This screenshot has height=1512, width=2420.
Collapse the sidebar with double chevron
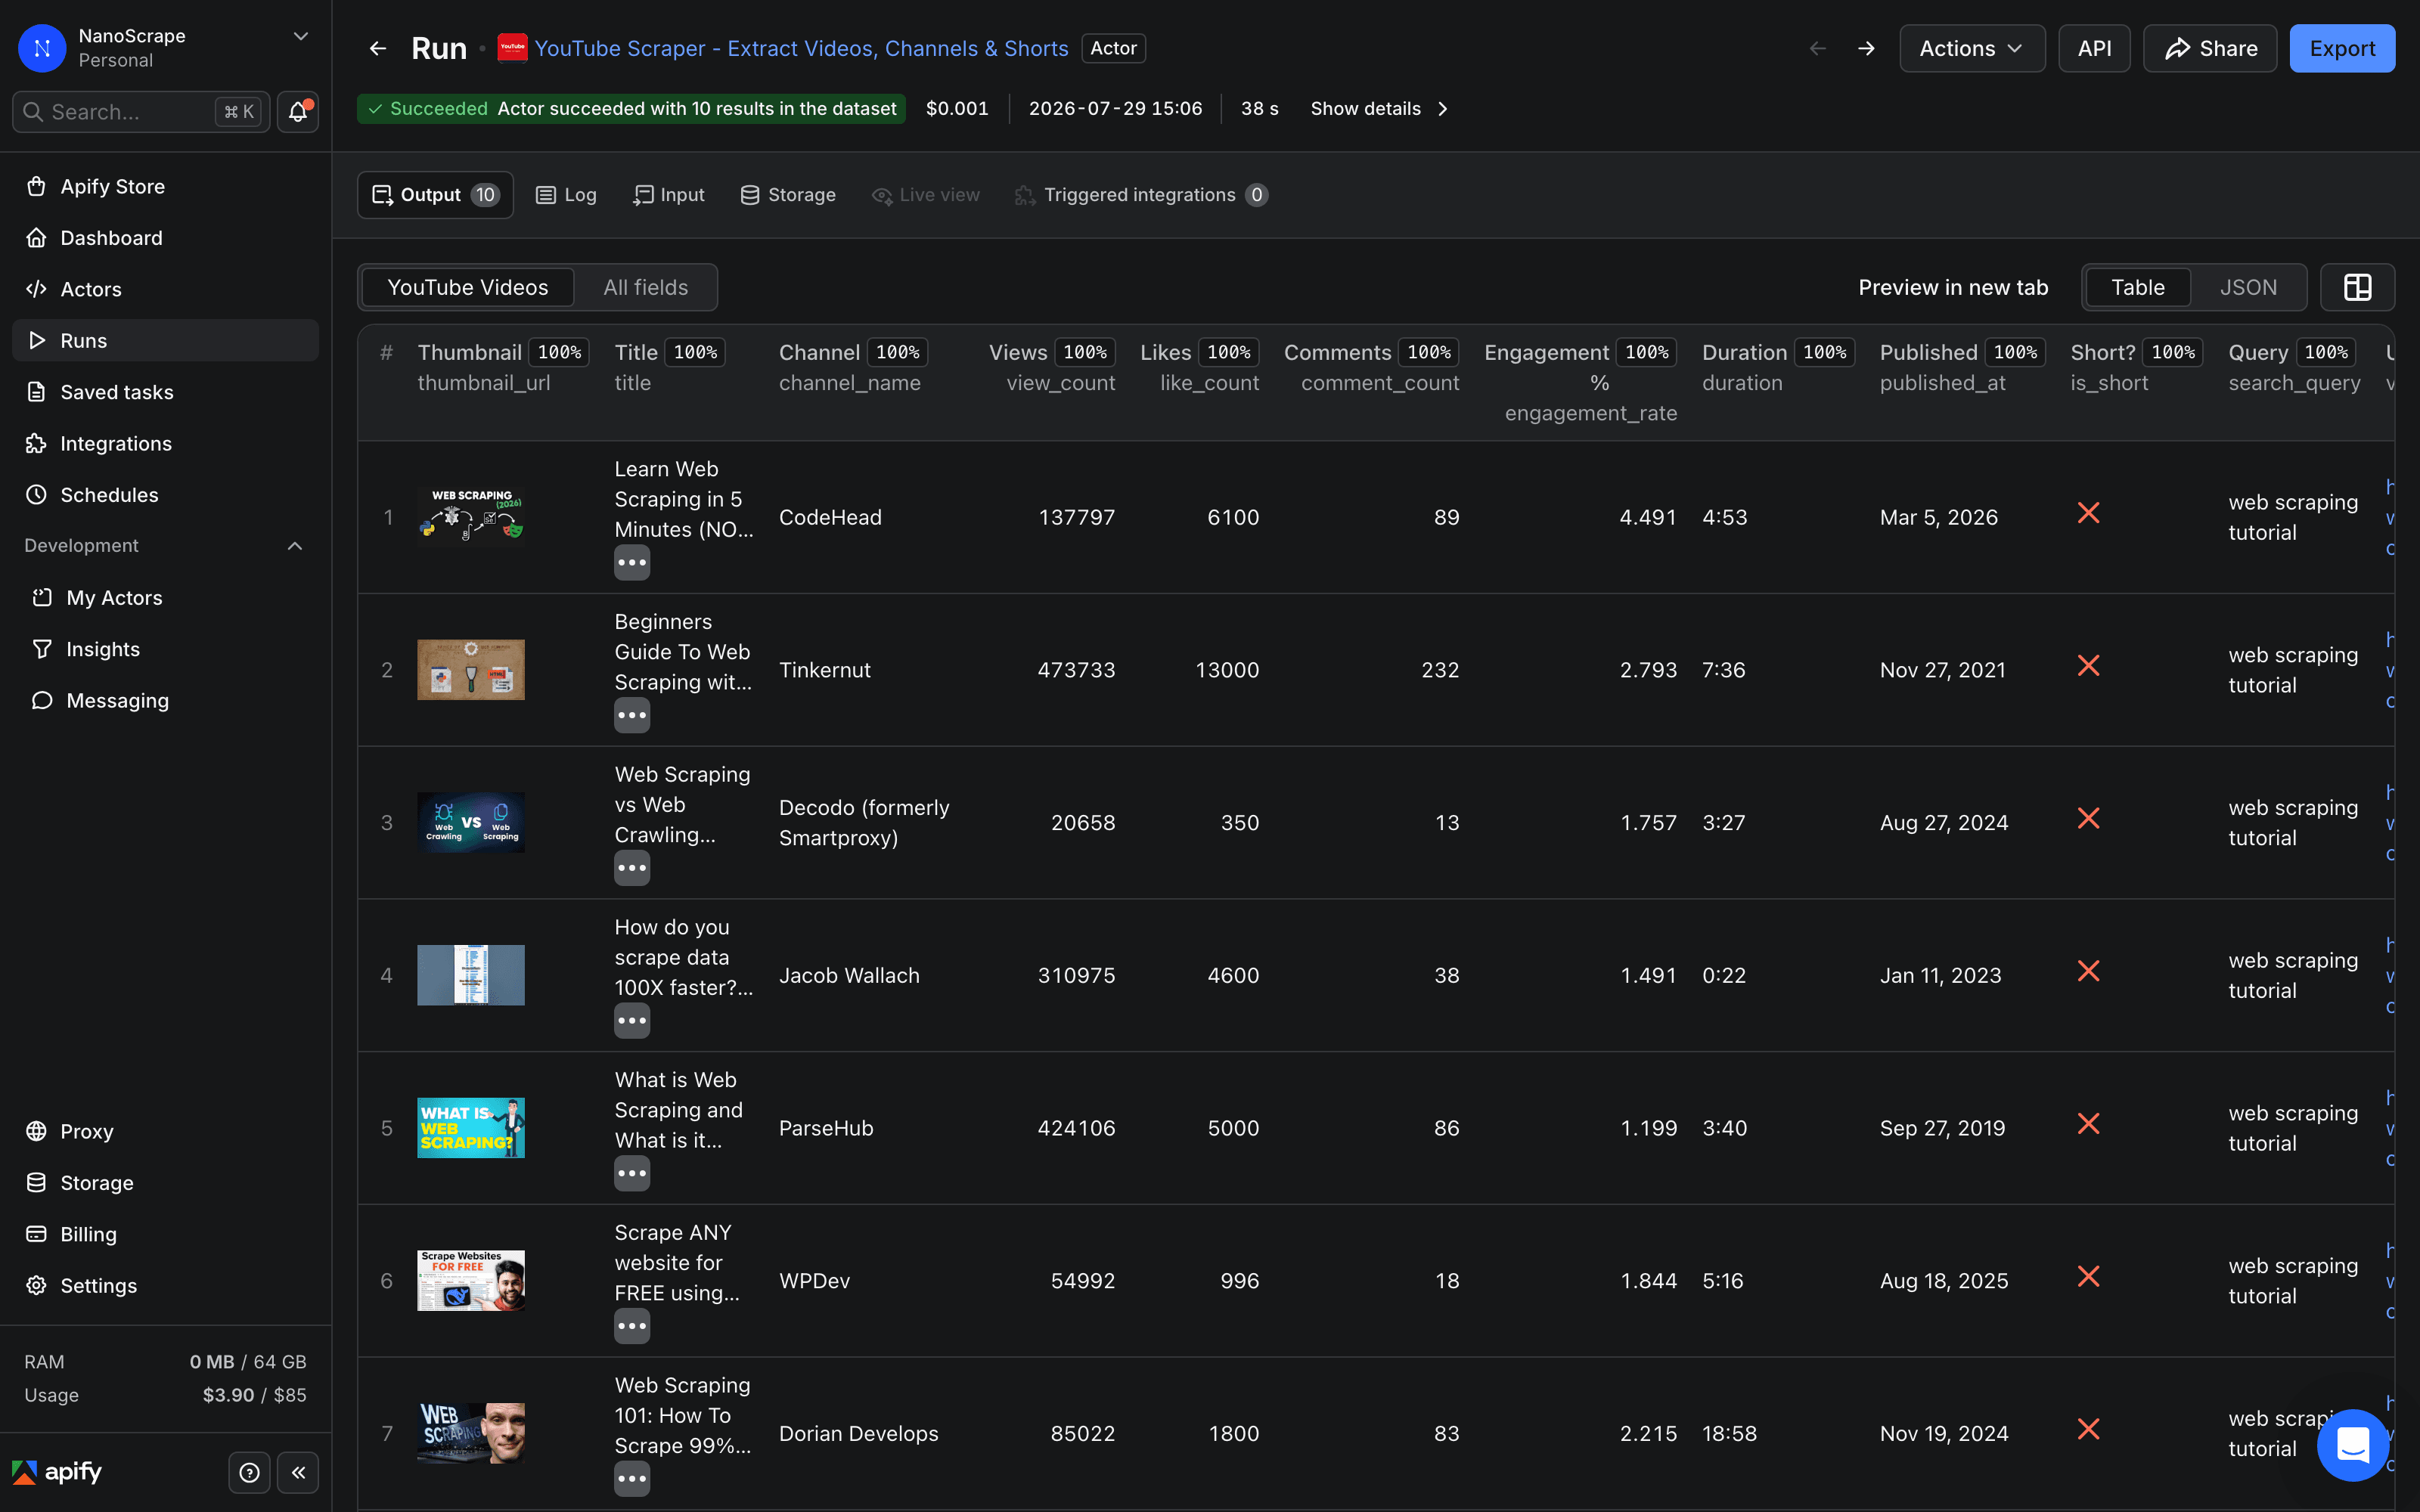[x=298, y=1472]
